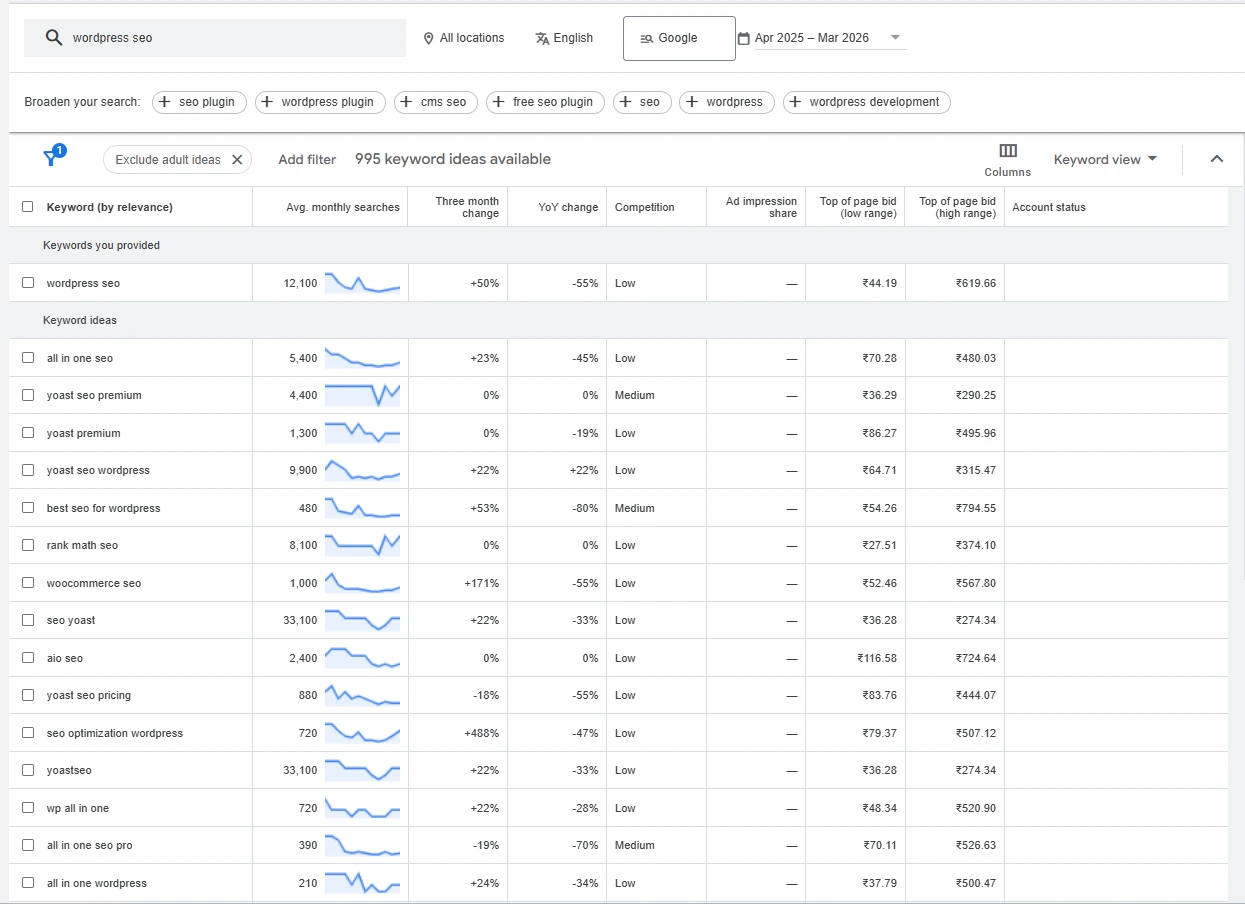Tick the 'all in one seo pro' checkbox

pyautogui.click(x=28, y=845)
